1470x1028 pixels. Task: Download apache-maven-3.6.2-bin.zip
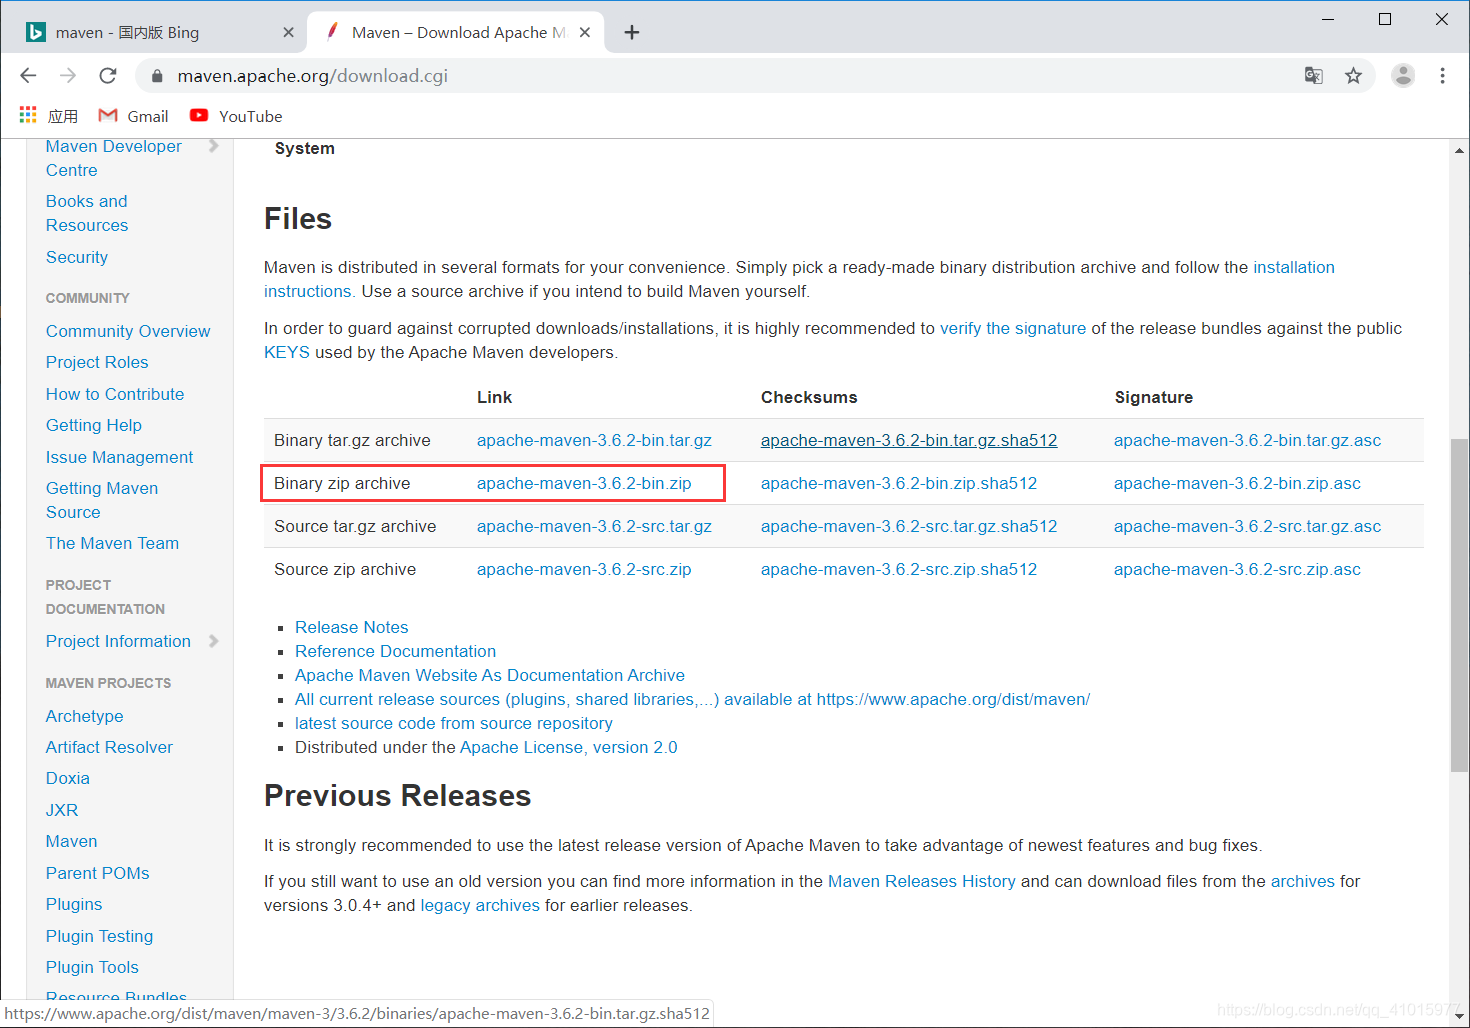[x=584, y=483]
